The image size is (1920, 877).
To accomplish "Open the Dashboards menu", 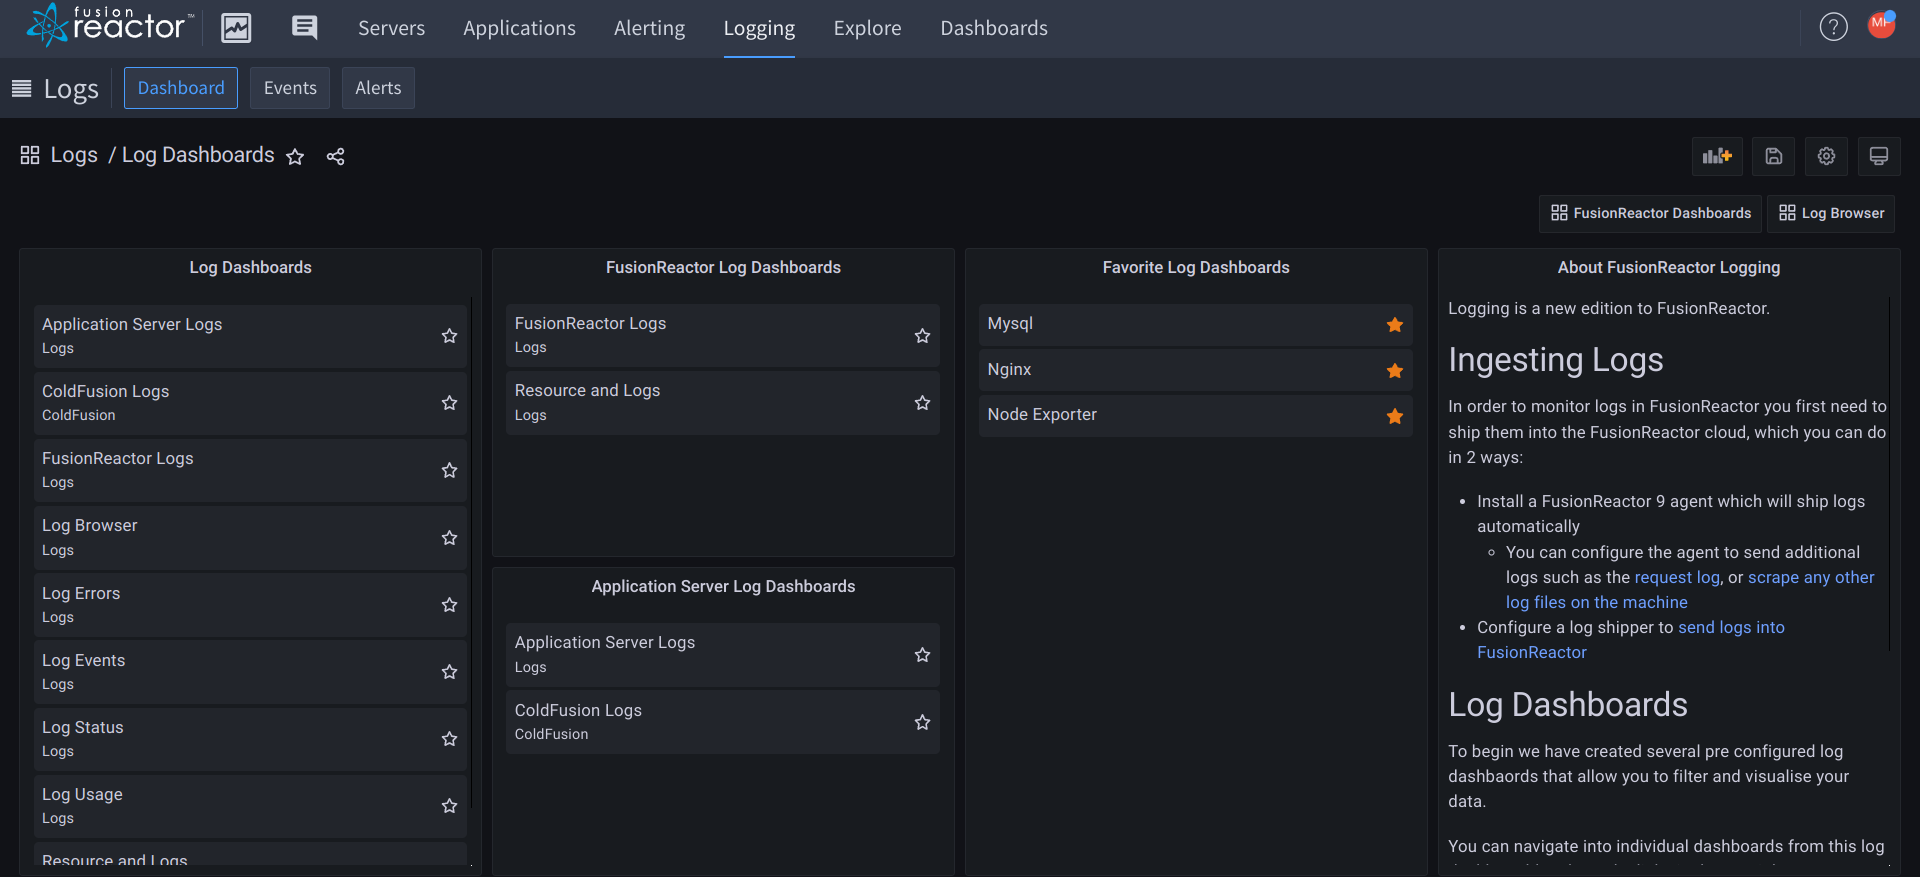I will 994,28.
